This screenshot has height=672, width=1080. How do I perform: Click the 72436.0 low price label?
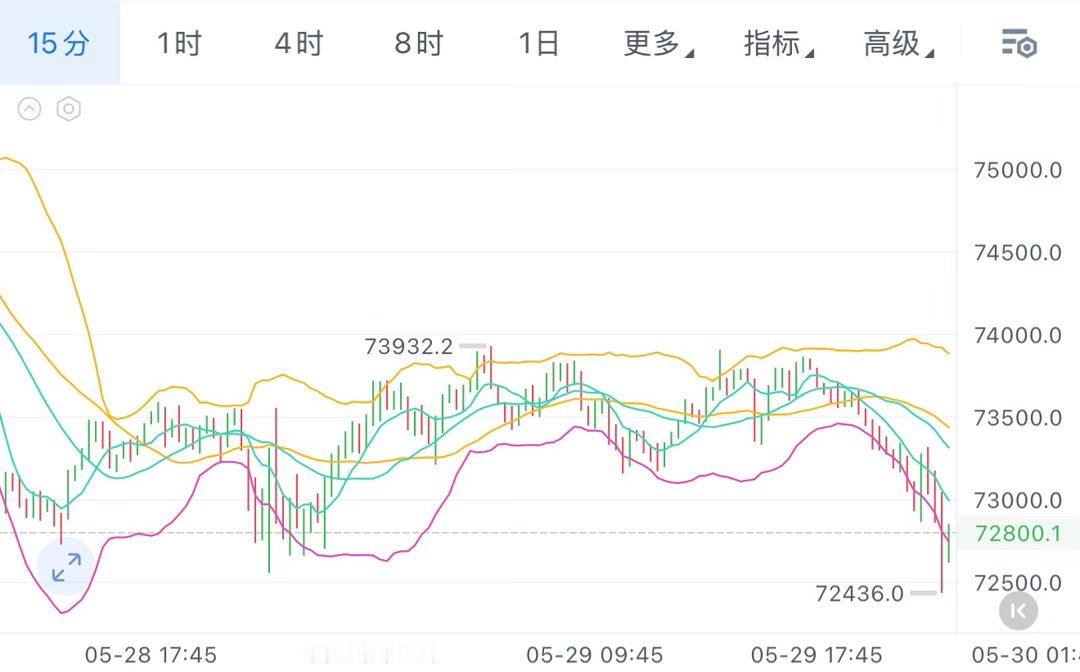point(860,593)
